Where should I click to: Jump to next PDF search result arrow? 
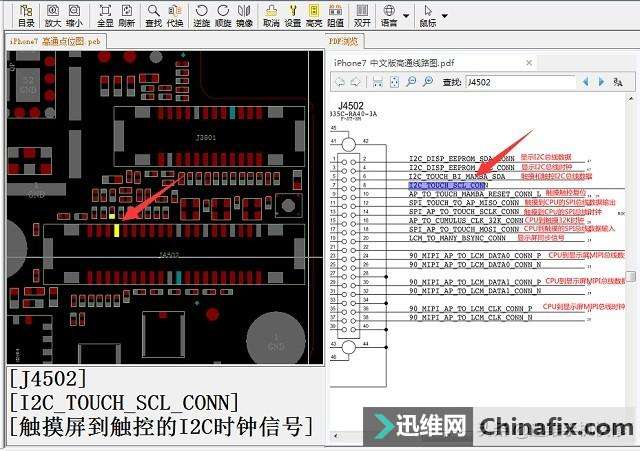point(601,82)
